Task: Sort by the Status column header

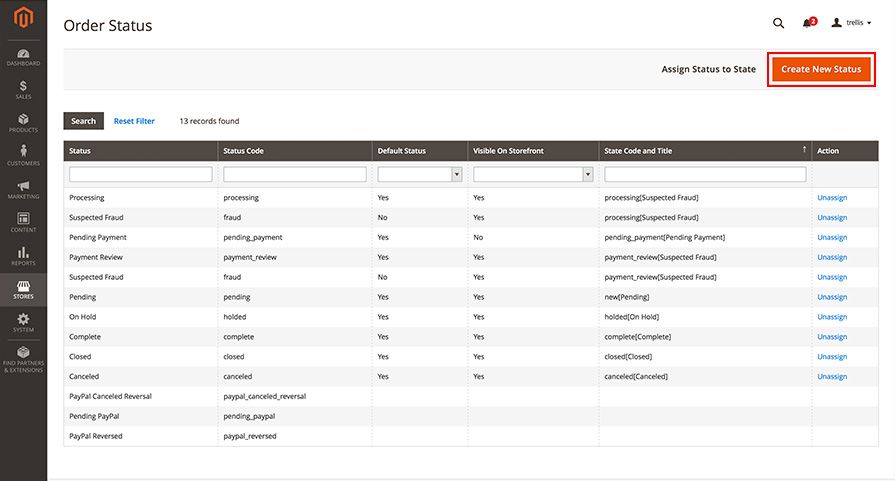Action: coord(140,151)
